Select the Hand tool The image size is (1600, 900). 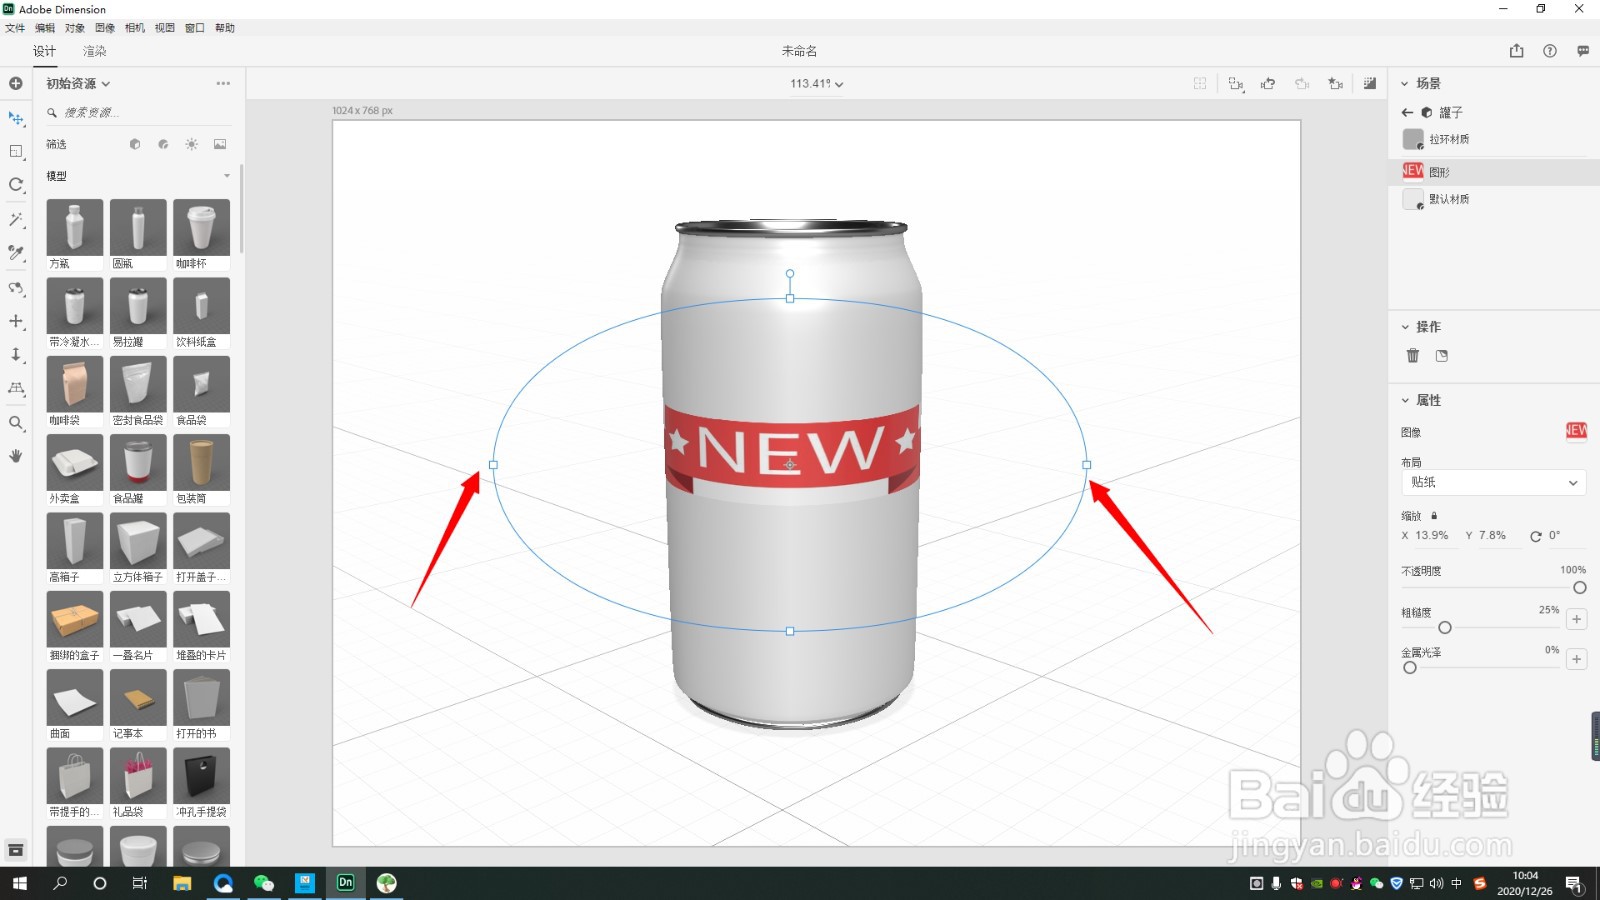coord(16,456)
